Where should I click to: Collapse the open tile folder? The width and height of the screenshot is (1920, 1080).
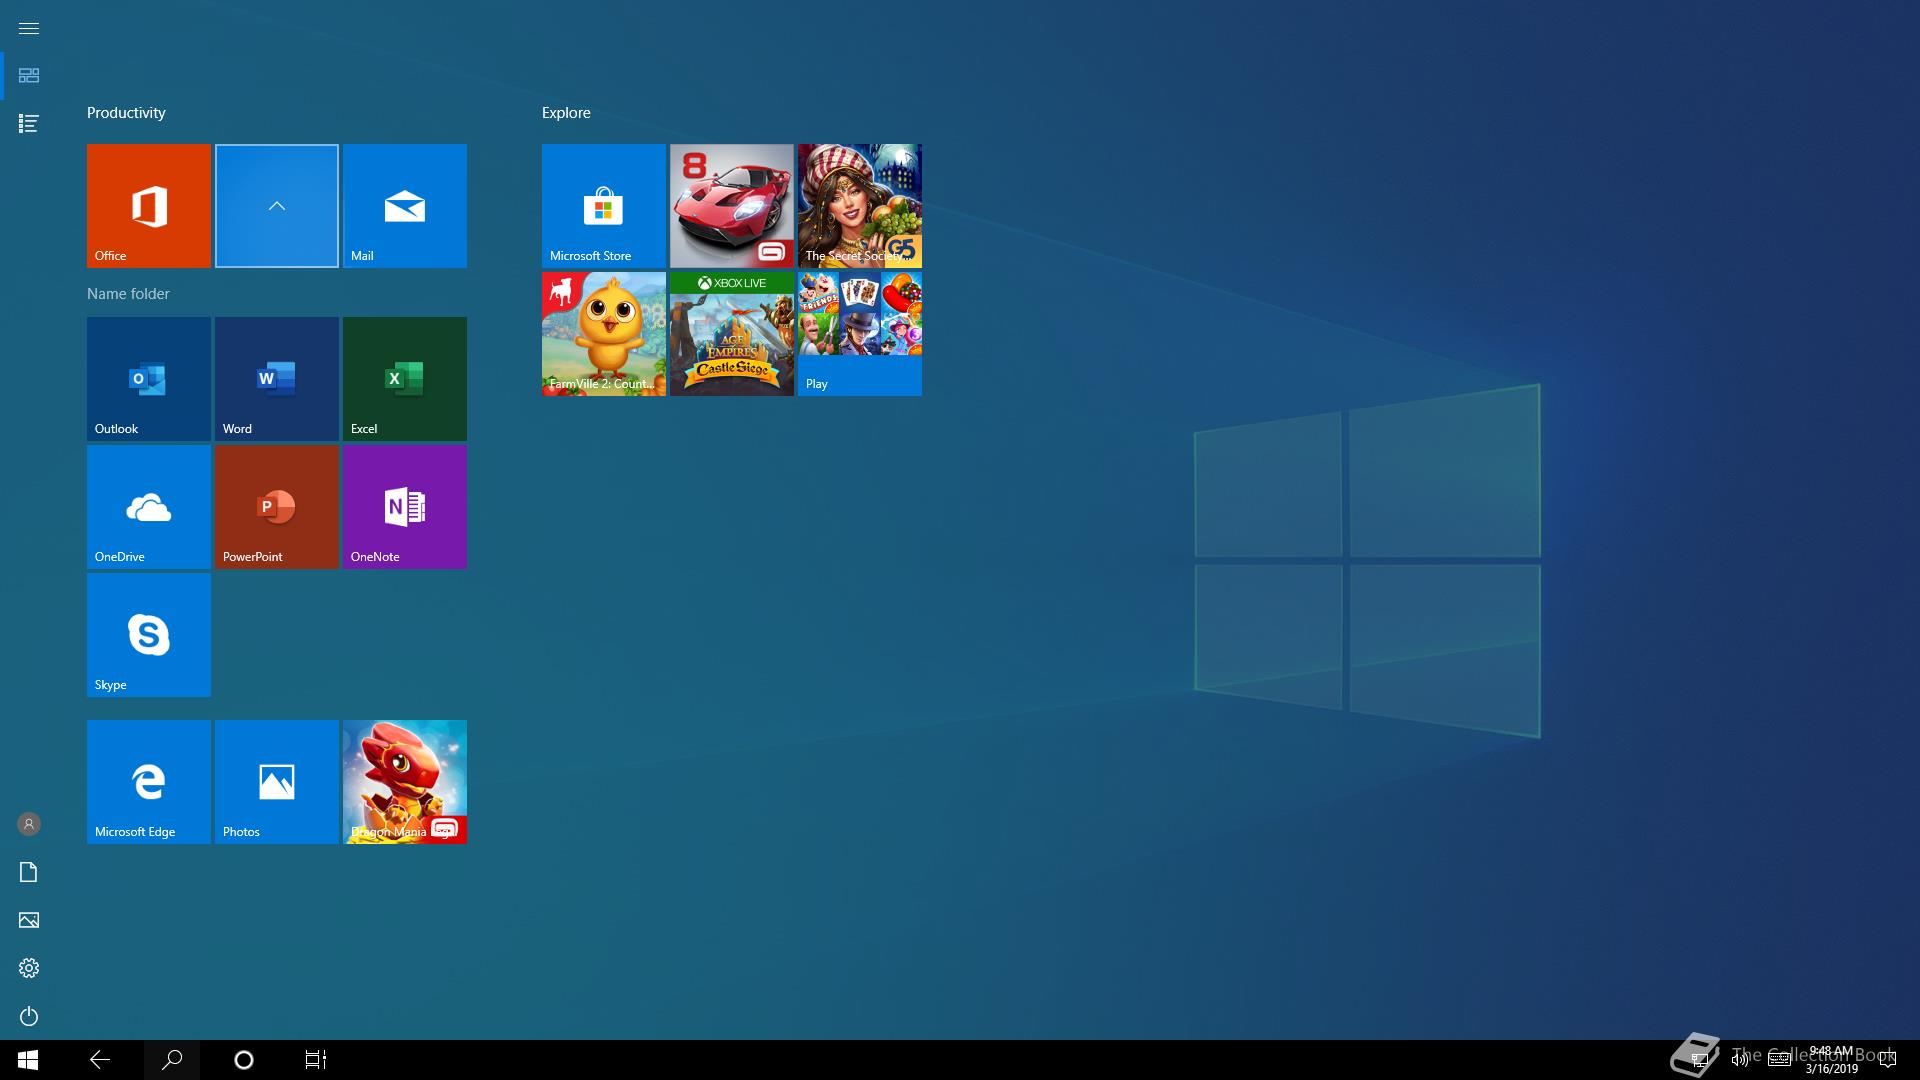pos(277,206)
